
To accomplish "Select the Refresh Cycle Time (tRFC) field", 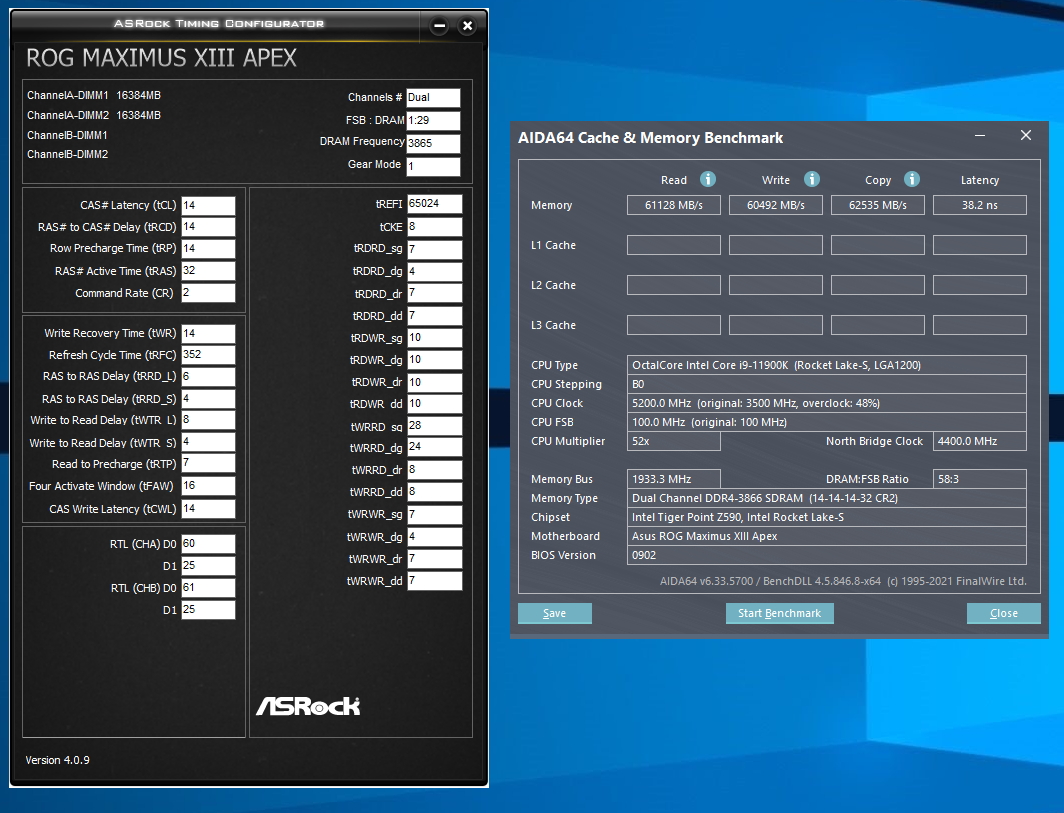I will coord(208,355).
